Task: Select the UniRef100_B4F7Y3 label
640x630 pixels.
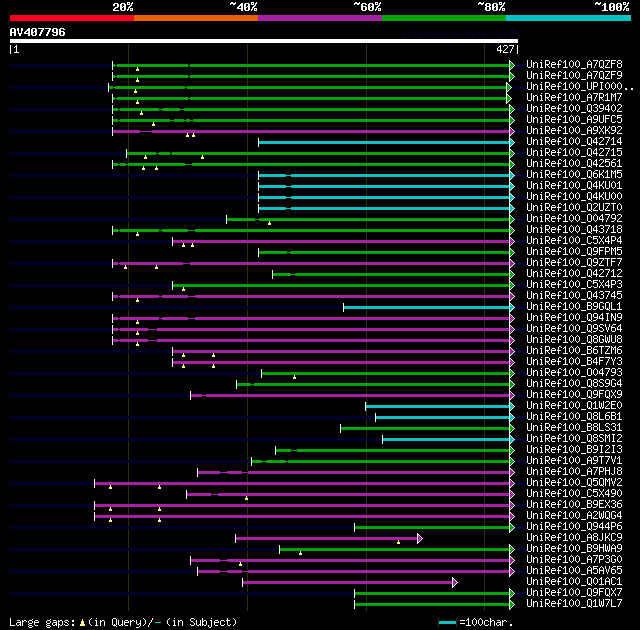Action: pyautogui.click(x=574, y=362)
